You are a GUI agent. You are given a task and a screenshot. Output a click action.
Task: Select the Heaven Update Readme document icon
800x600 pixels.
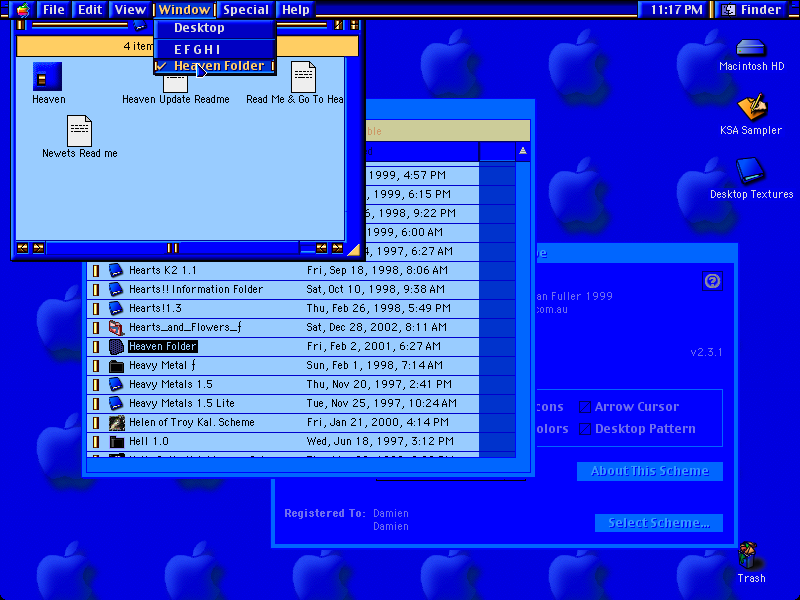176,83
